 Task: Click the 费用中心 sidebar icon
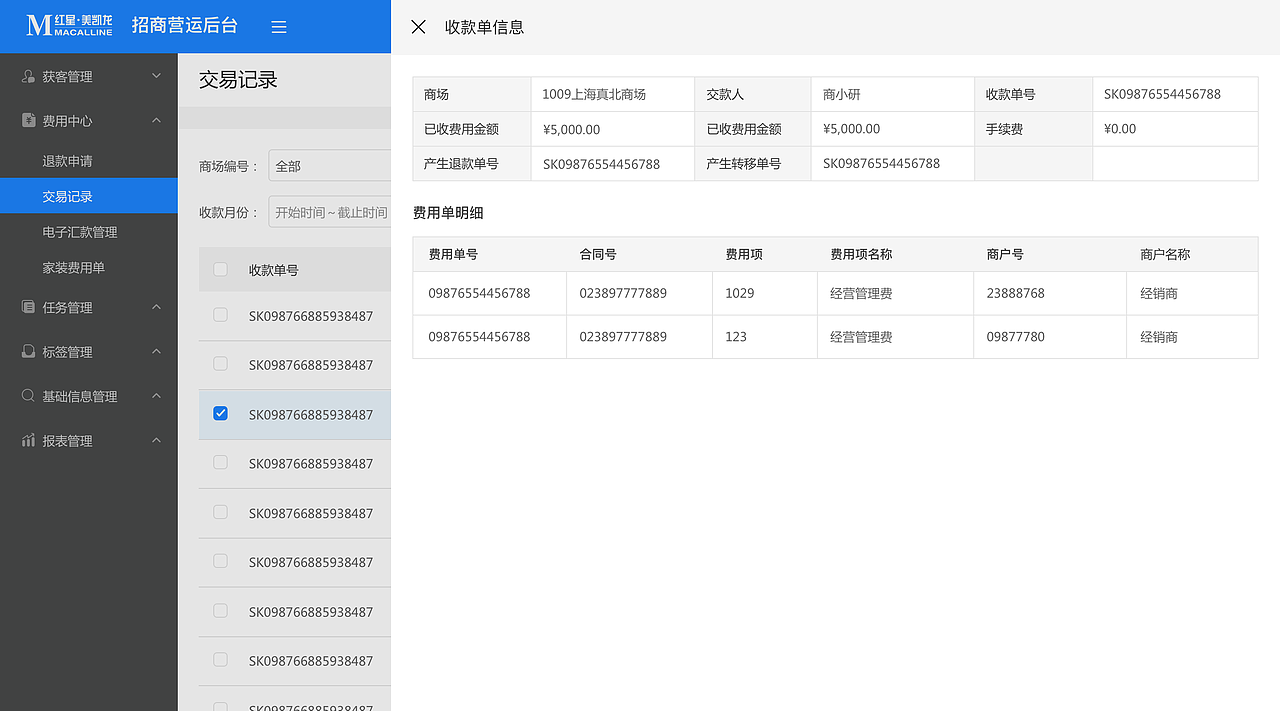point(28,120)
